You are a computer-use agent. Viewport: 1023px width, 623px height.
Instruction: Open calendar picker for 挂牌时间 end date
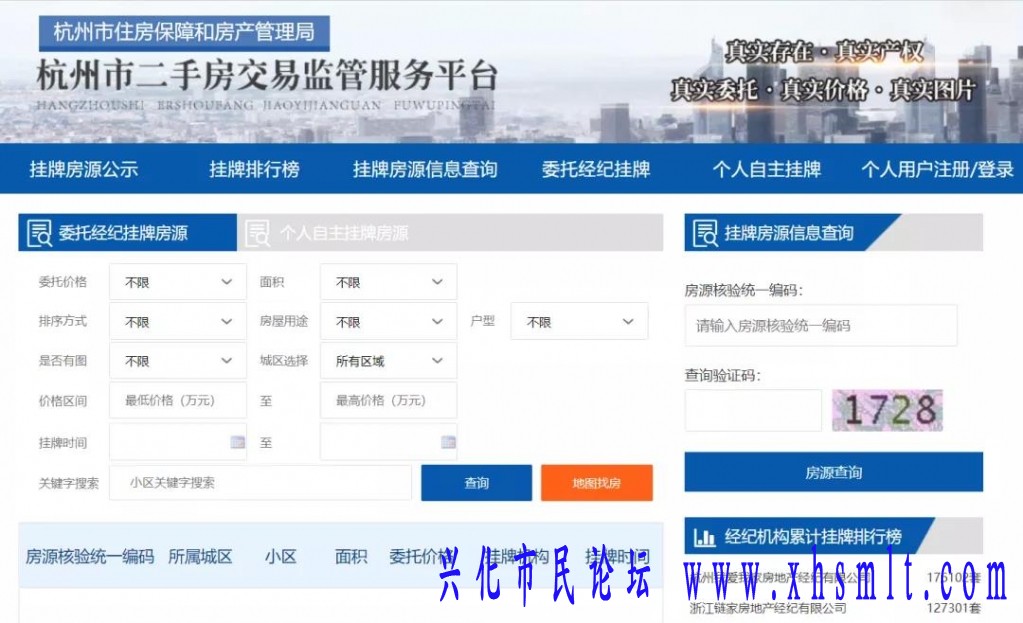[x=448, y=442]
